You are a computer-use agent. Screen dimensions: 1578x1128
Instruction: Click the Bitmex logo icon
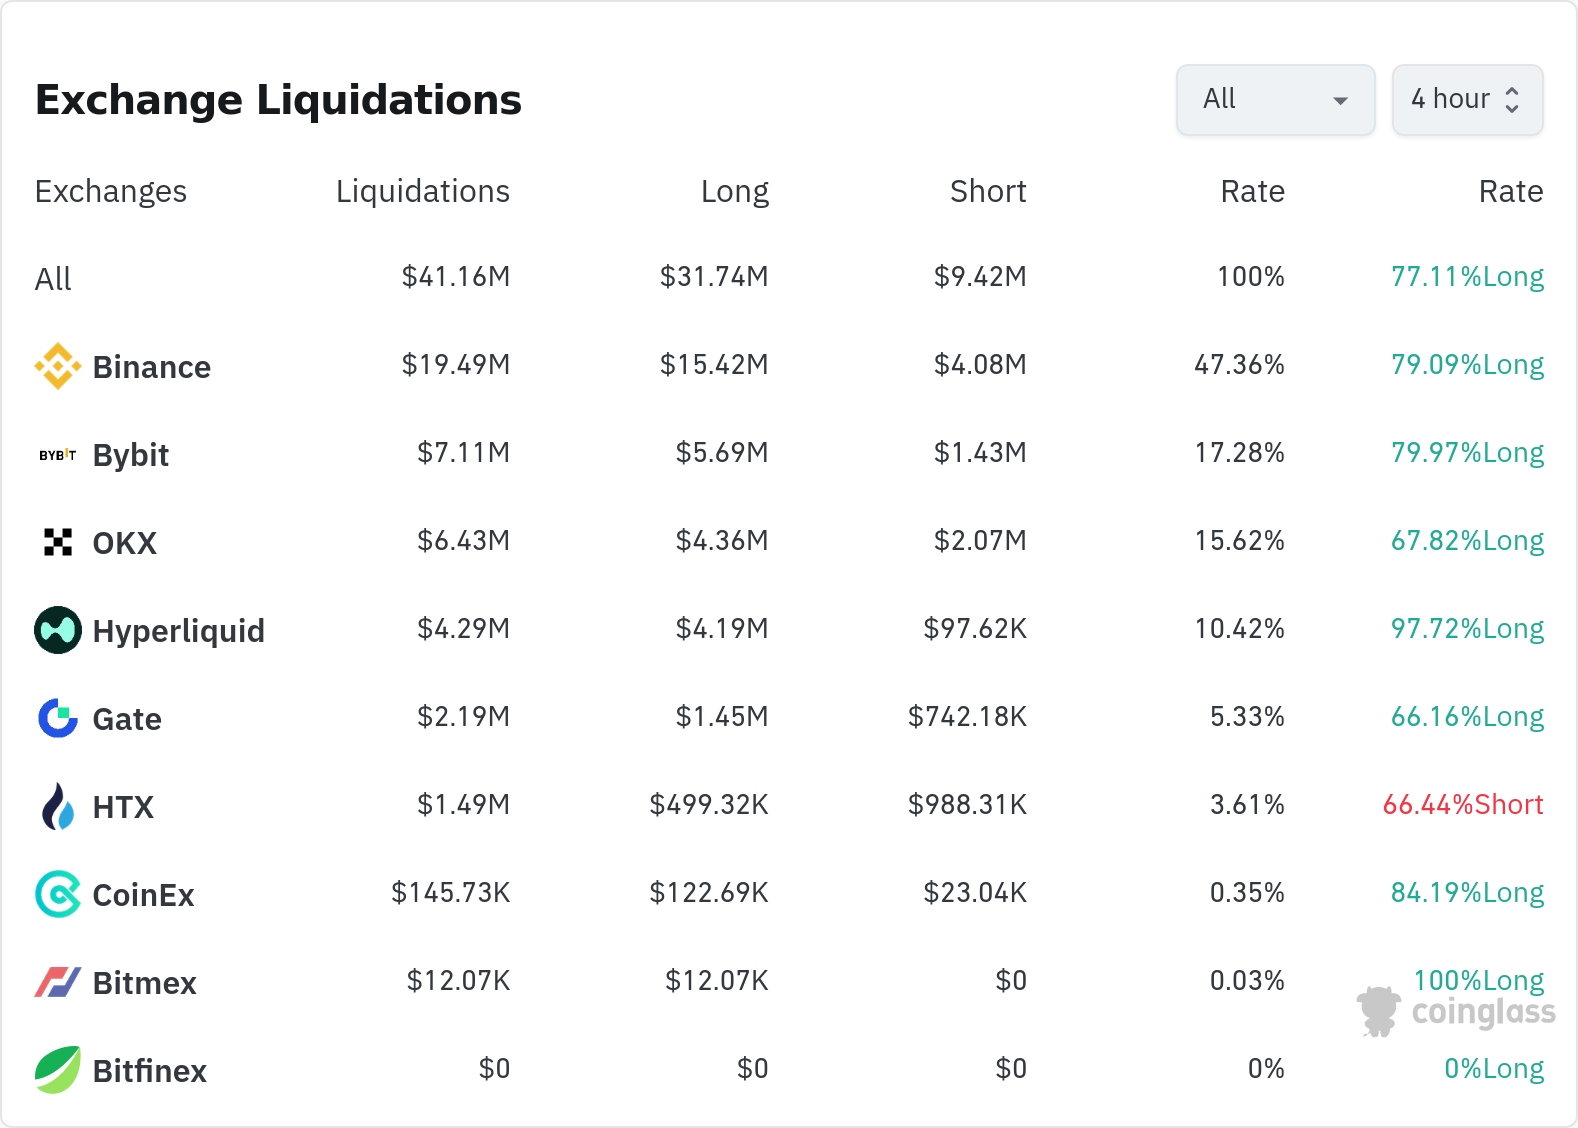coord(58,982)
